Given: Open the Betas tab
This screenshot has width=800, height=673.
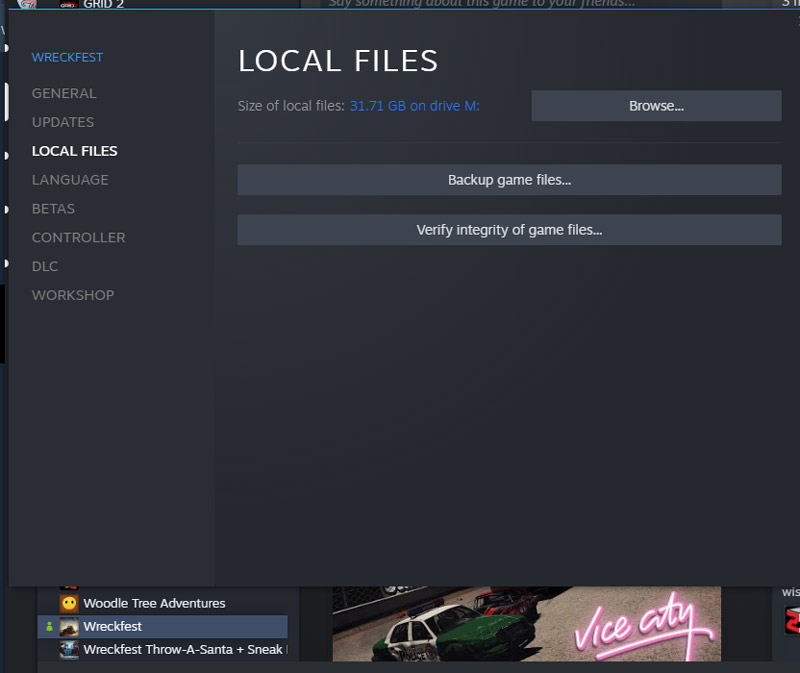Looking at the screenshot, I should tap(53, 209).
